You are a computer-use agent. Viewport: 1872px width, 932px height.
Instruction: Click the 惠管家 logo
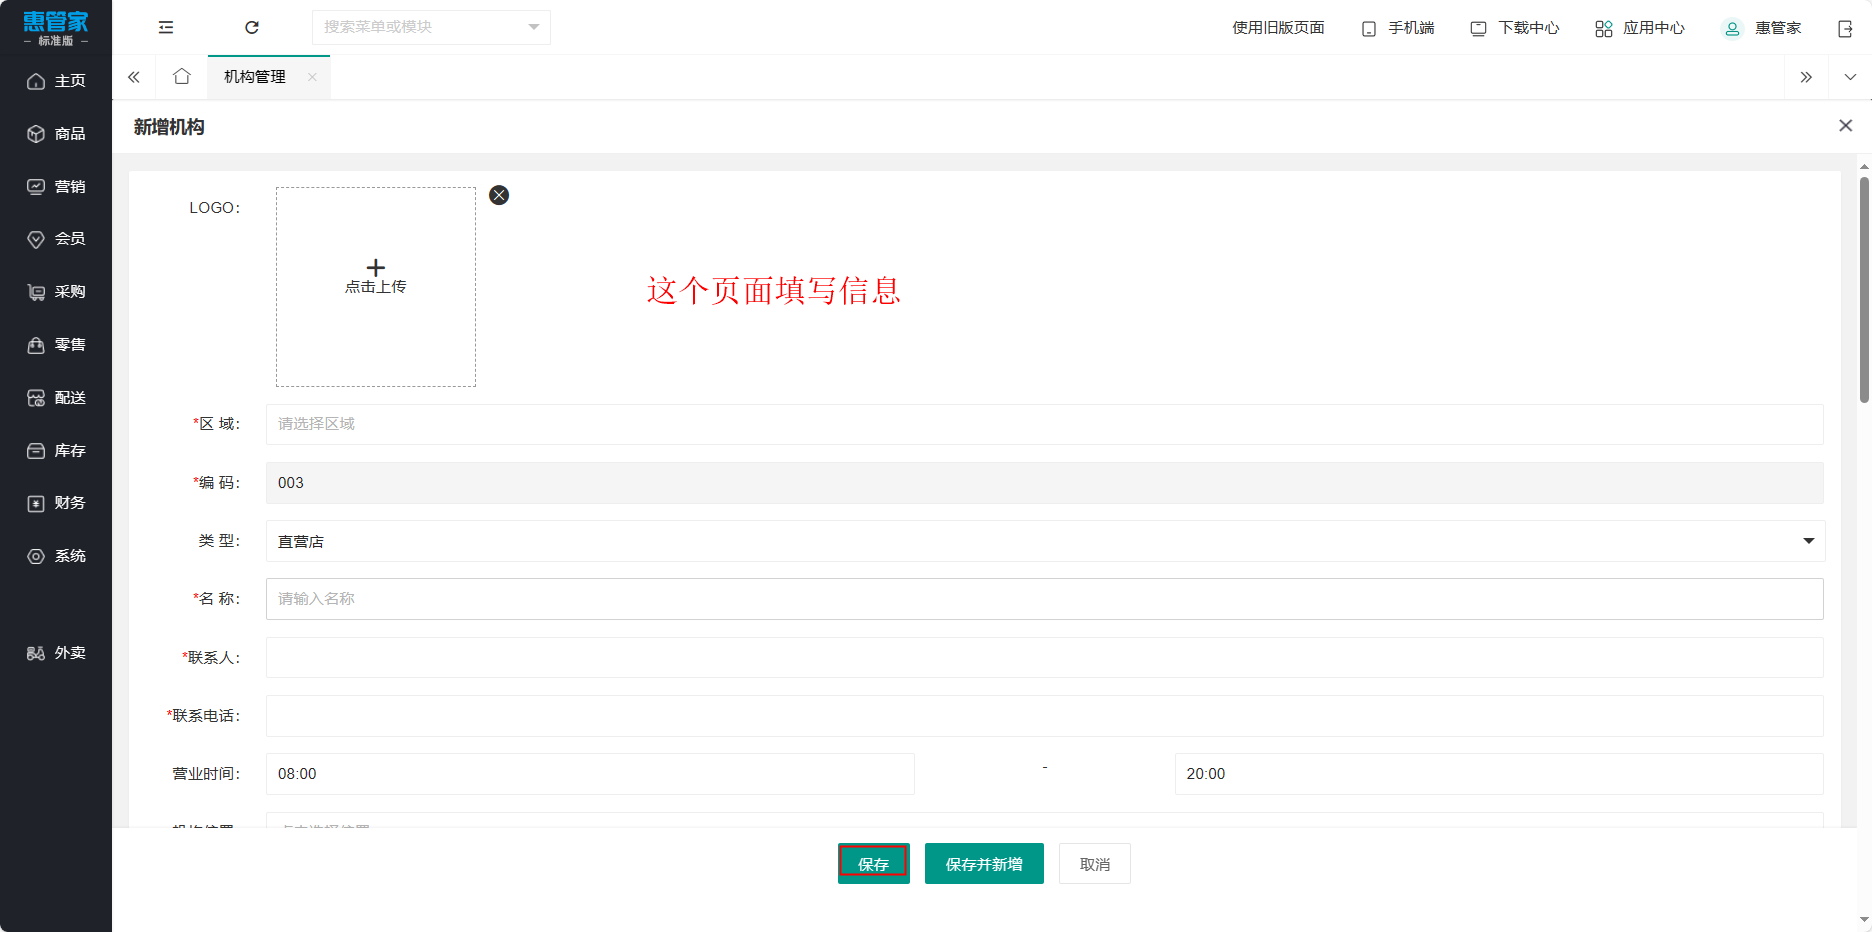56,27
